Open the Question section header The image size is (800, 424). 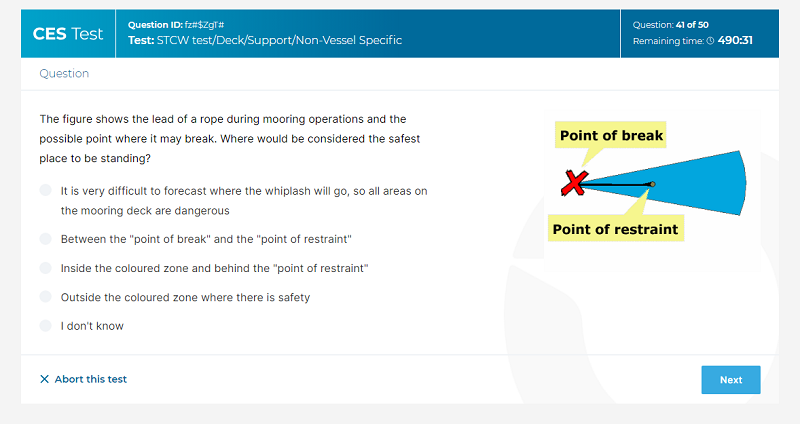pos(64,73)
